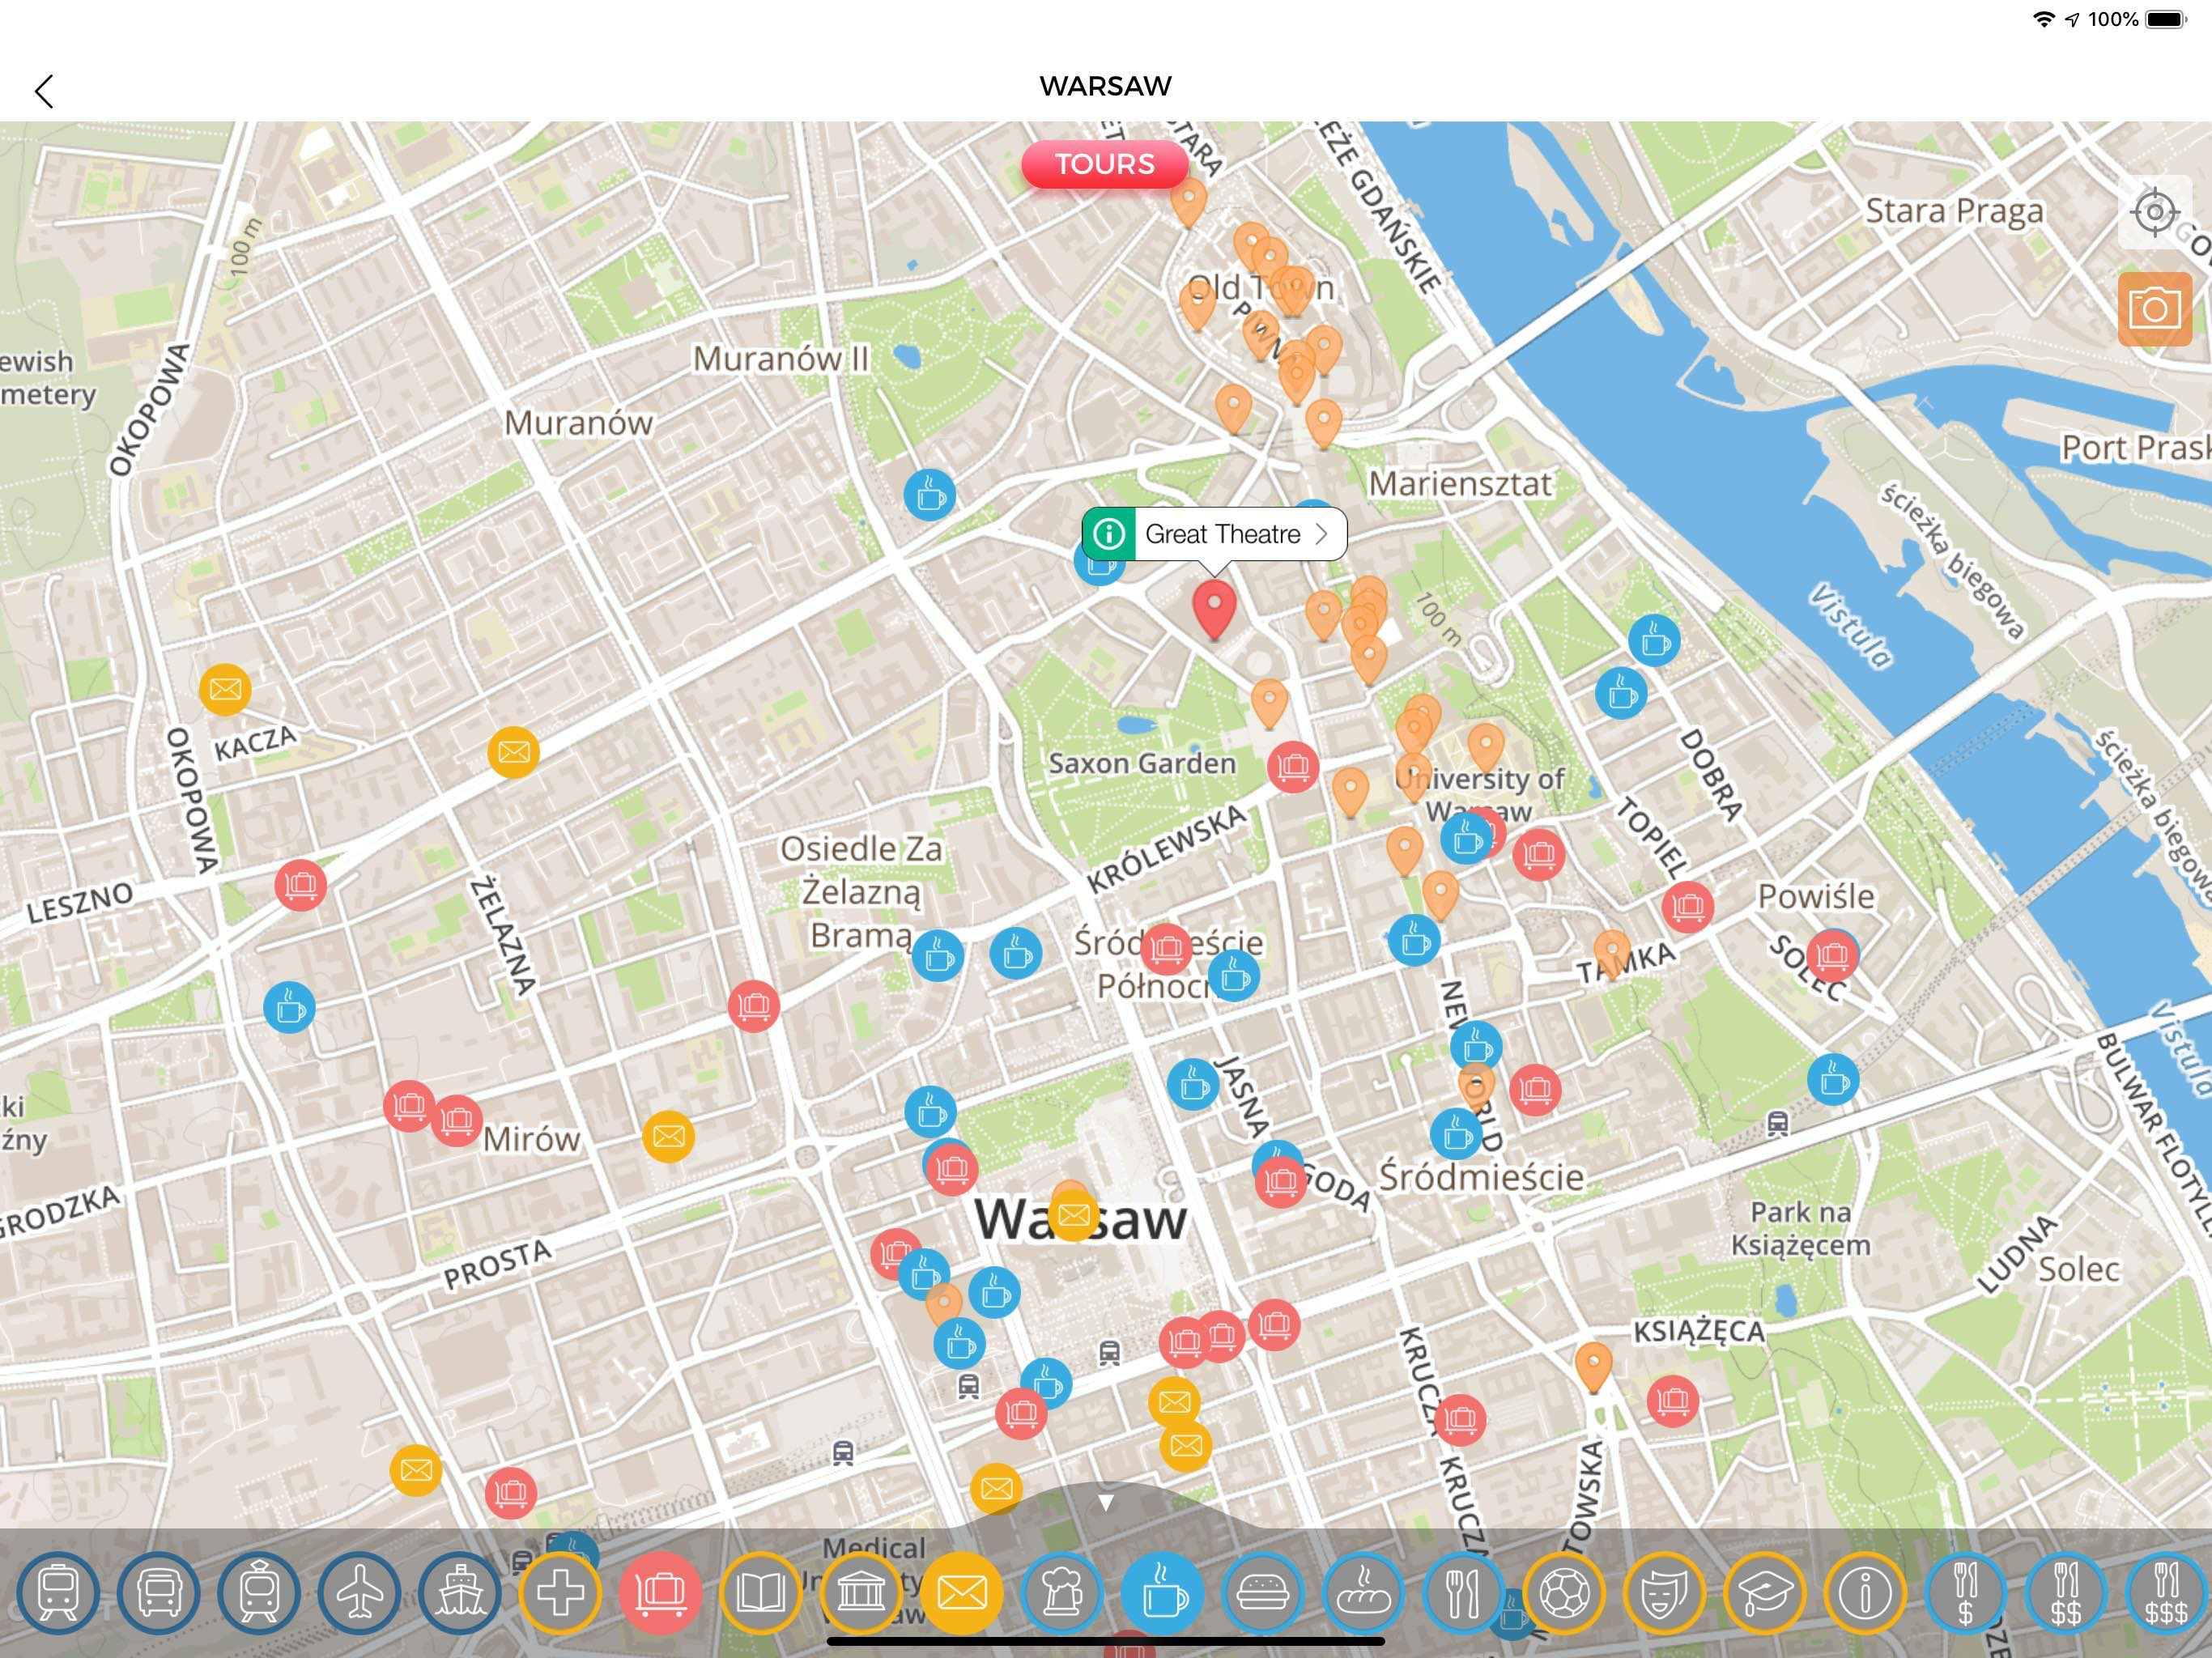
Task: Toggle the train filter icon
Action: tap(58, 1593)
